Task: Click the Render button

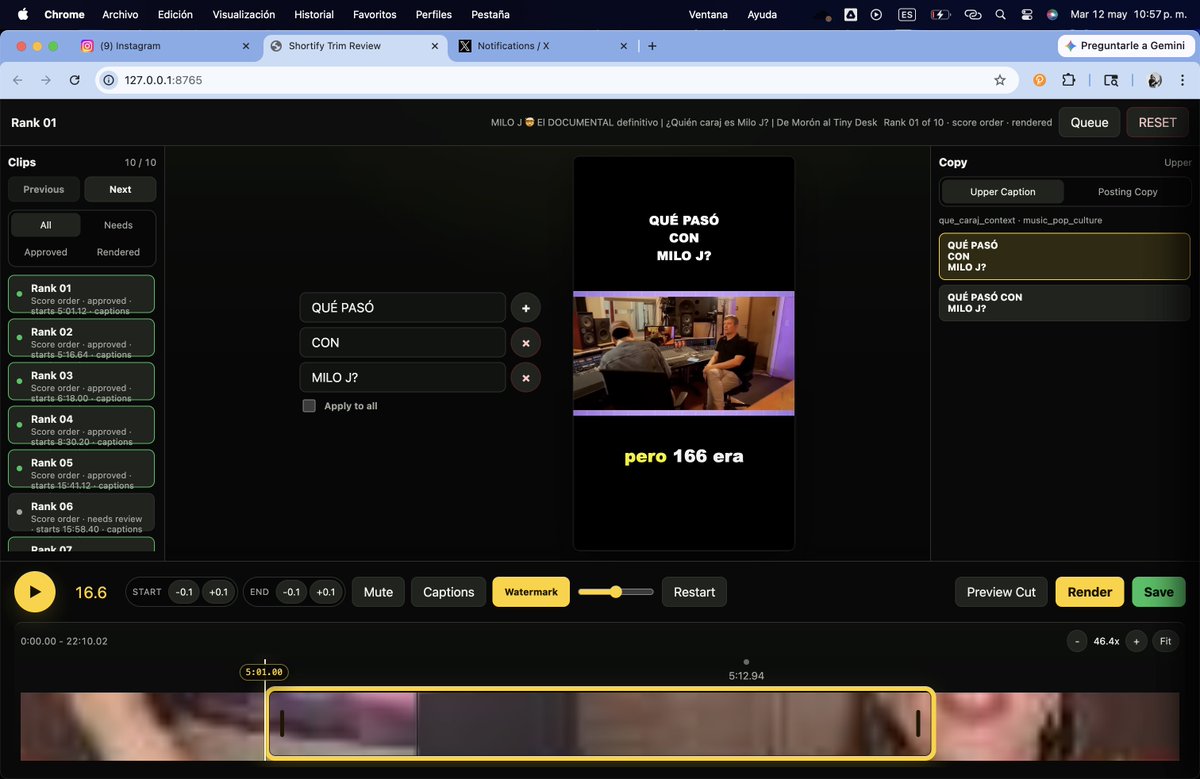Action: coord(1089,592)
